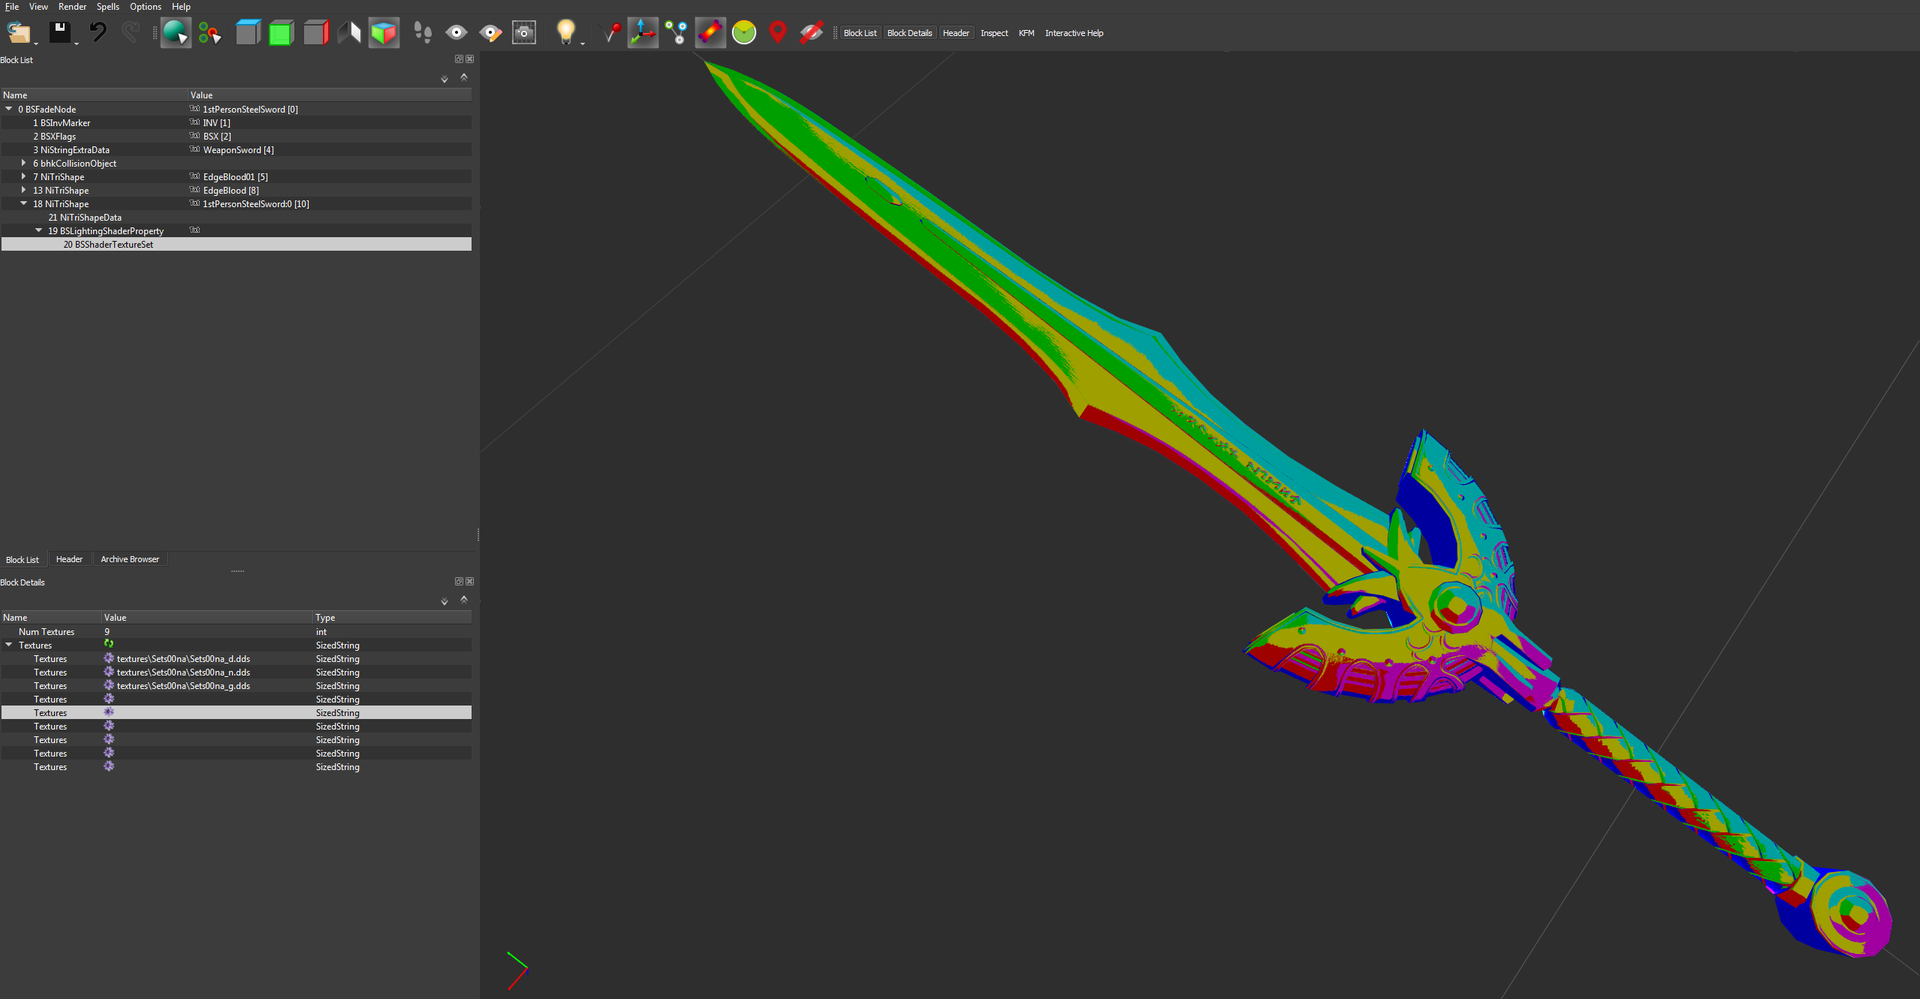Toggle lighting with the lightbulb icon
The height and width of the screenshot is (999, 1920).
(566, 32)
